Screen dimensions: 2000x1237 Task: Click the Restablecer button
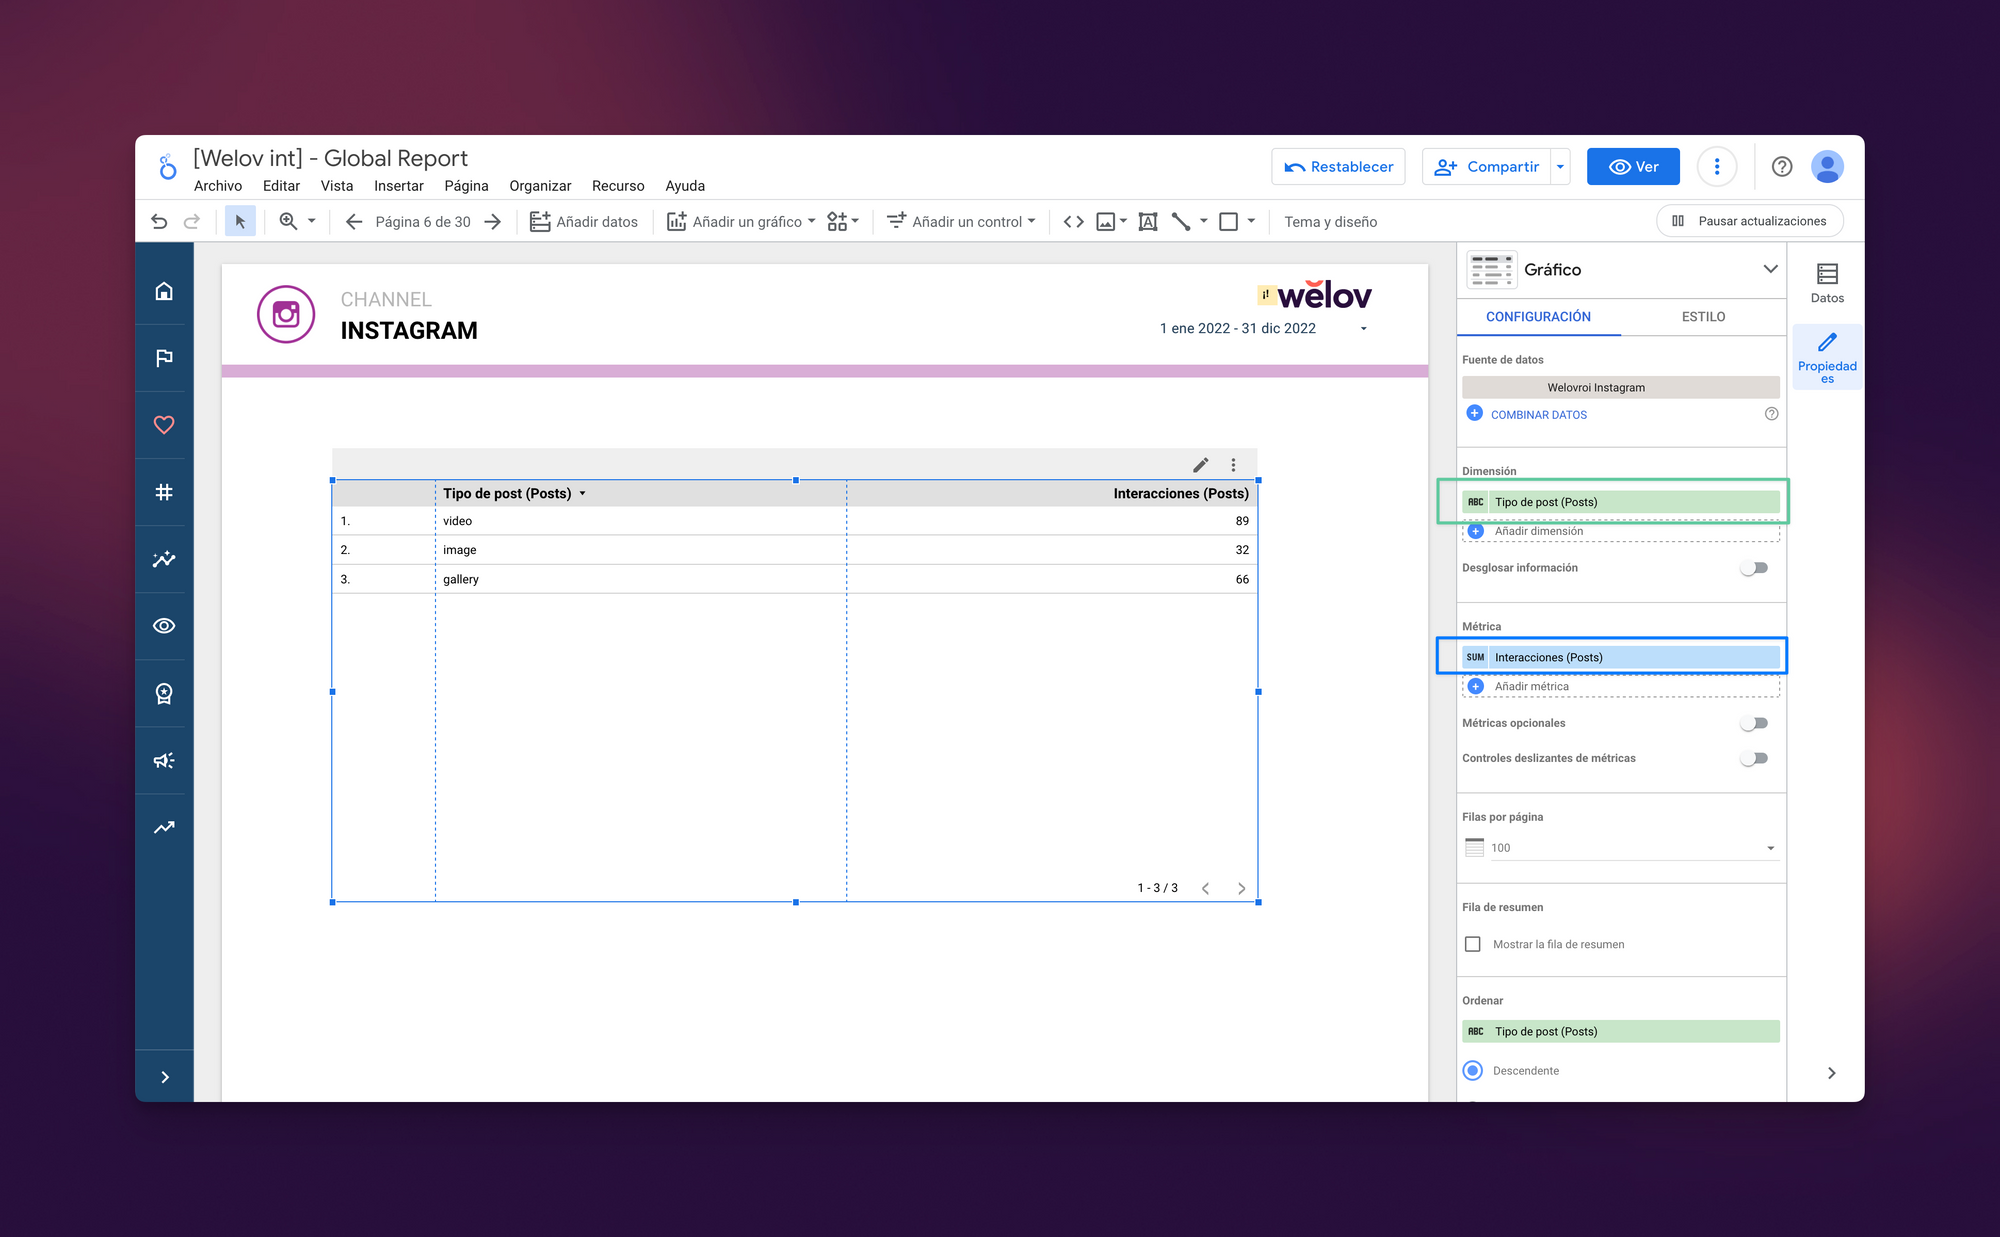pyautogui.click(x=1338, y=166)
